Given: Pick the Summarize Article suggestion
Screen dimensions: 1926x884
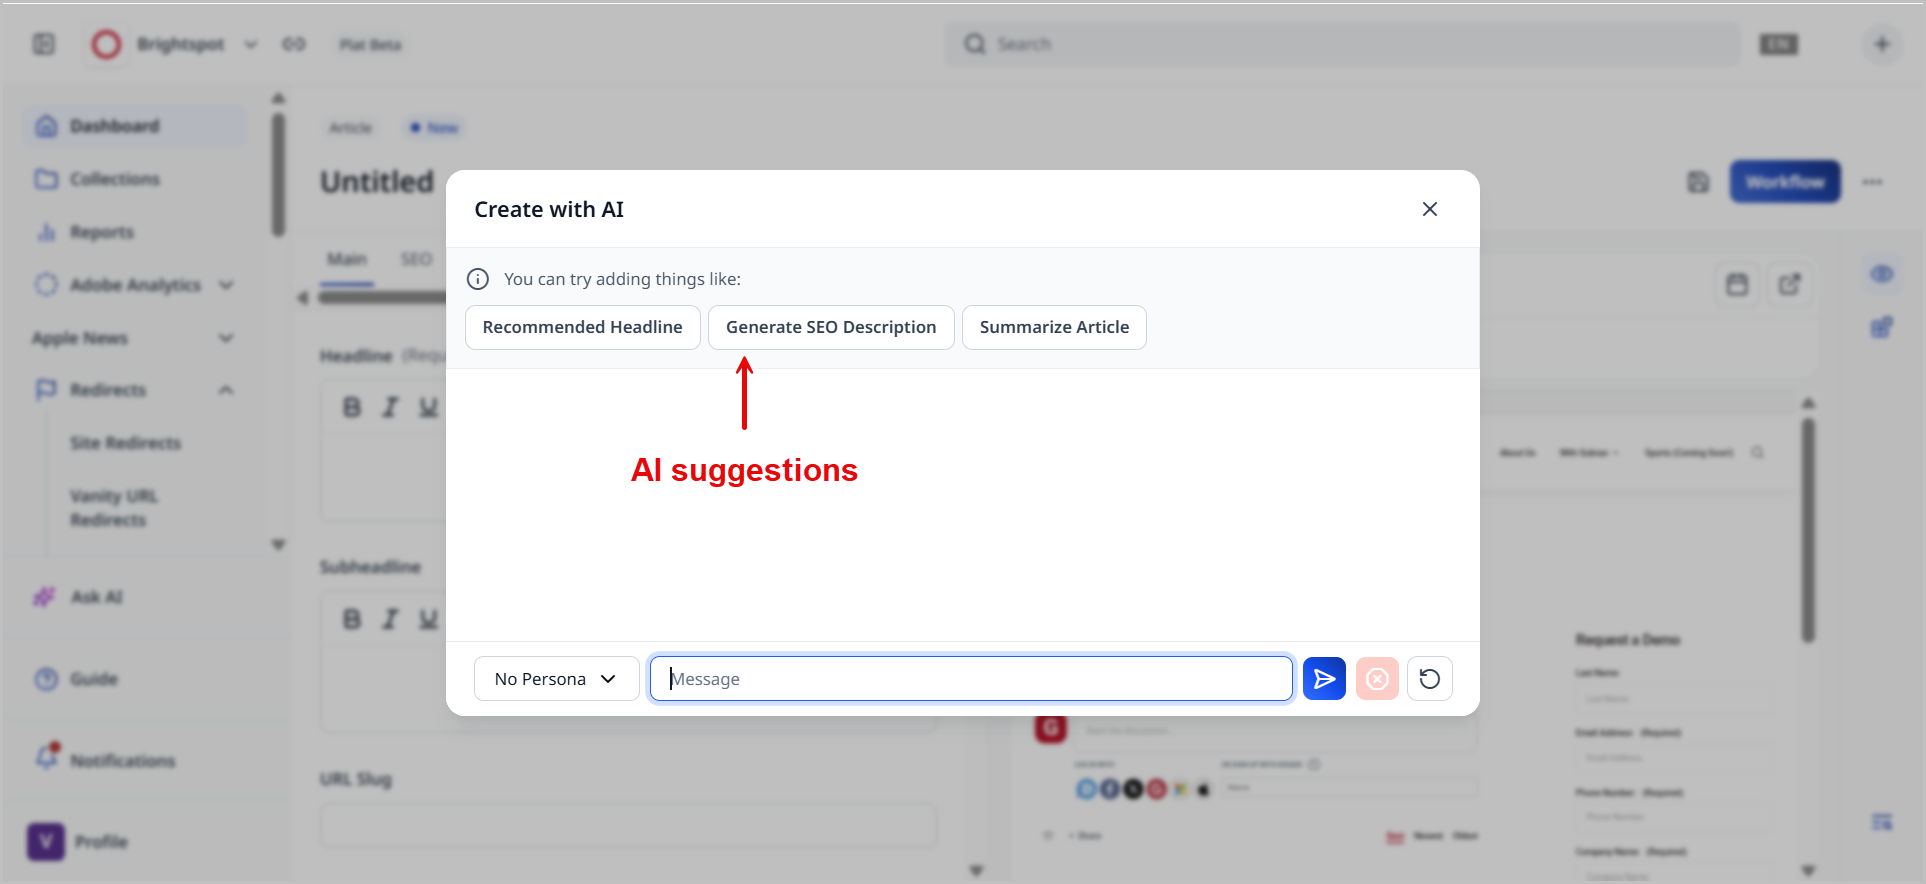Looking at the screenshot, I should click(1054, 327).
